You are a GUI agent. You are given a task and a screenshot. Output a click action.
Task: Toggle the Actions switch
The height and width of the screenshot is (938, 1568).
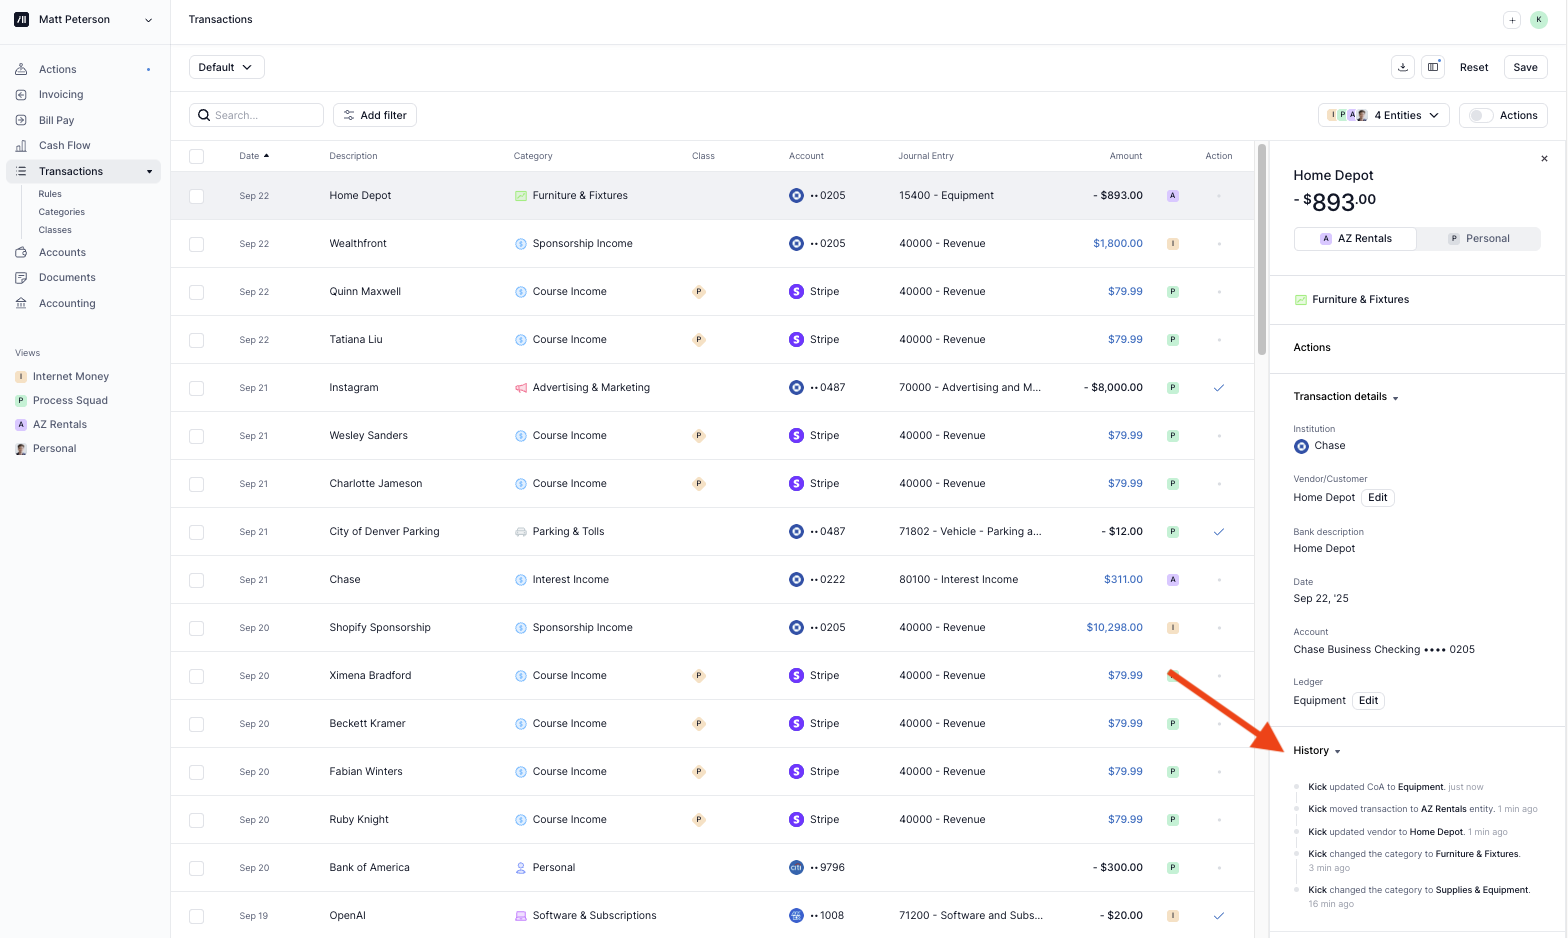1481,116
